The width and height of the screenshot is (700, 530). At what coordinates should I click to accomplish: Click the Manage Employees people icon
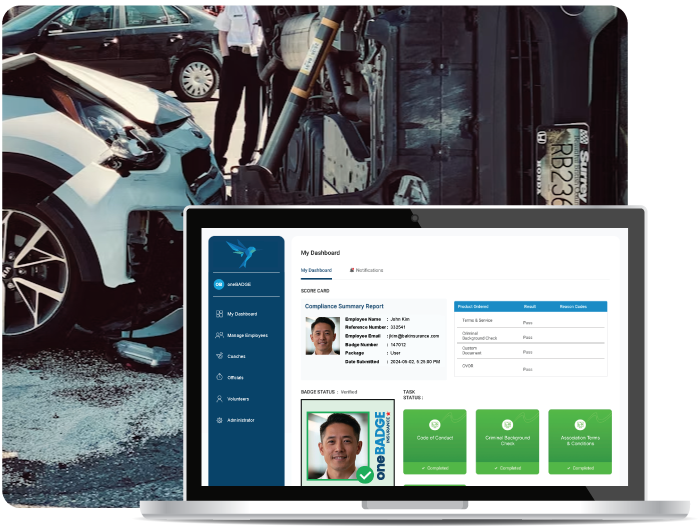(x=219, y=335)
